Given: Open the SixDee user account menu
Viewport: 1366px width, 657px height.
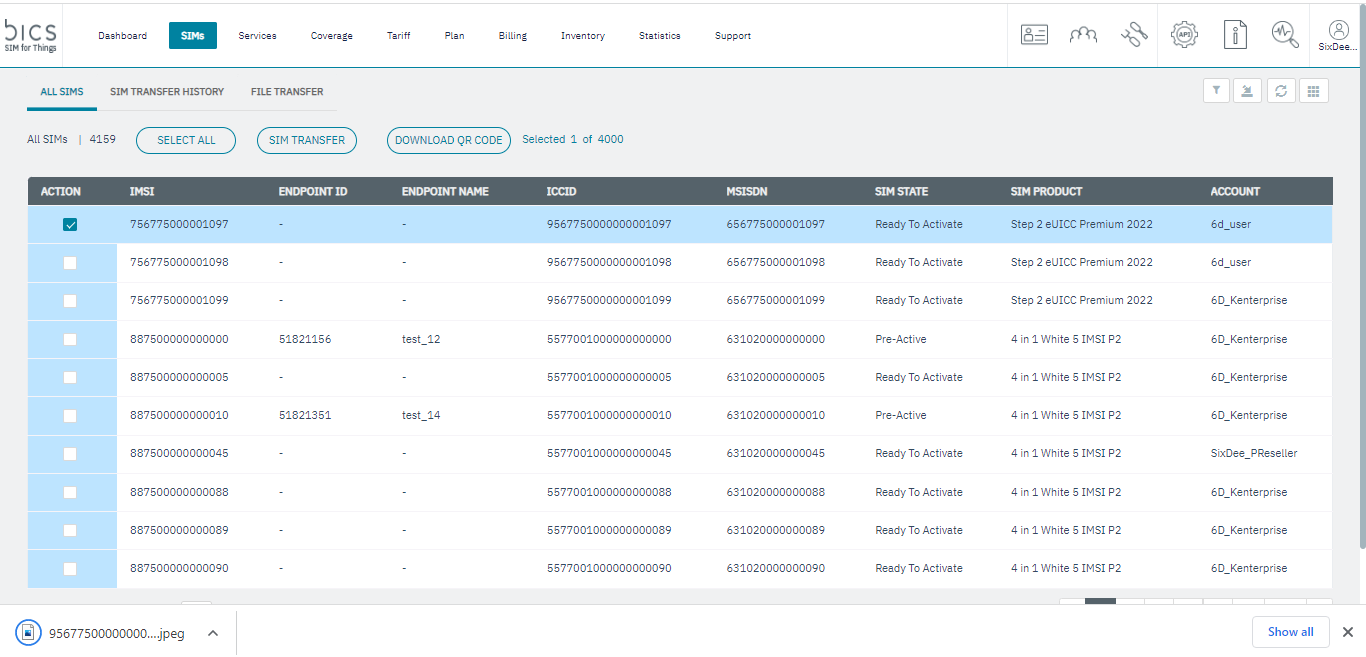Looking at the screenshot, I should 1338,36.
